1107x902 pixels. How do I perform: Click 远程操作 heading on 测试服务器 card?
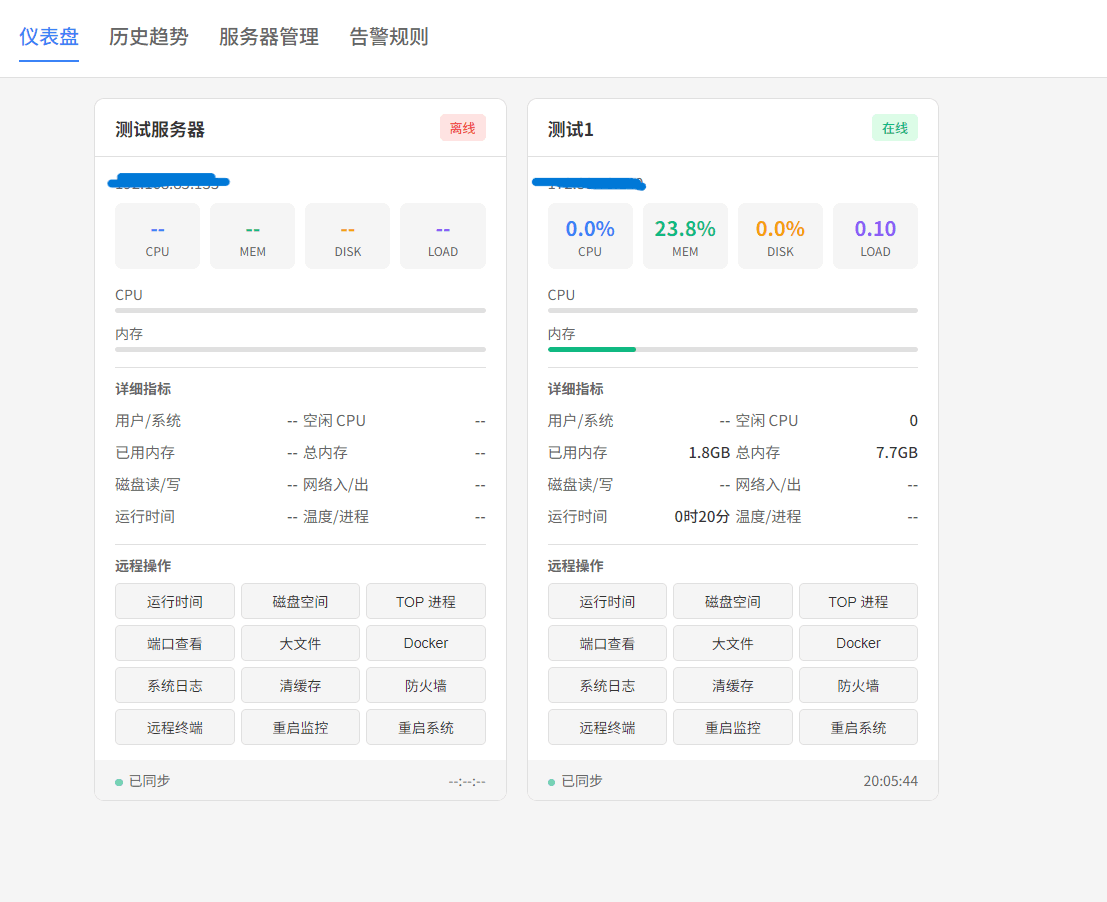[x=143, y=566]
